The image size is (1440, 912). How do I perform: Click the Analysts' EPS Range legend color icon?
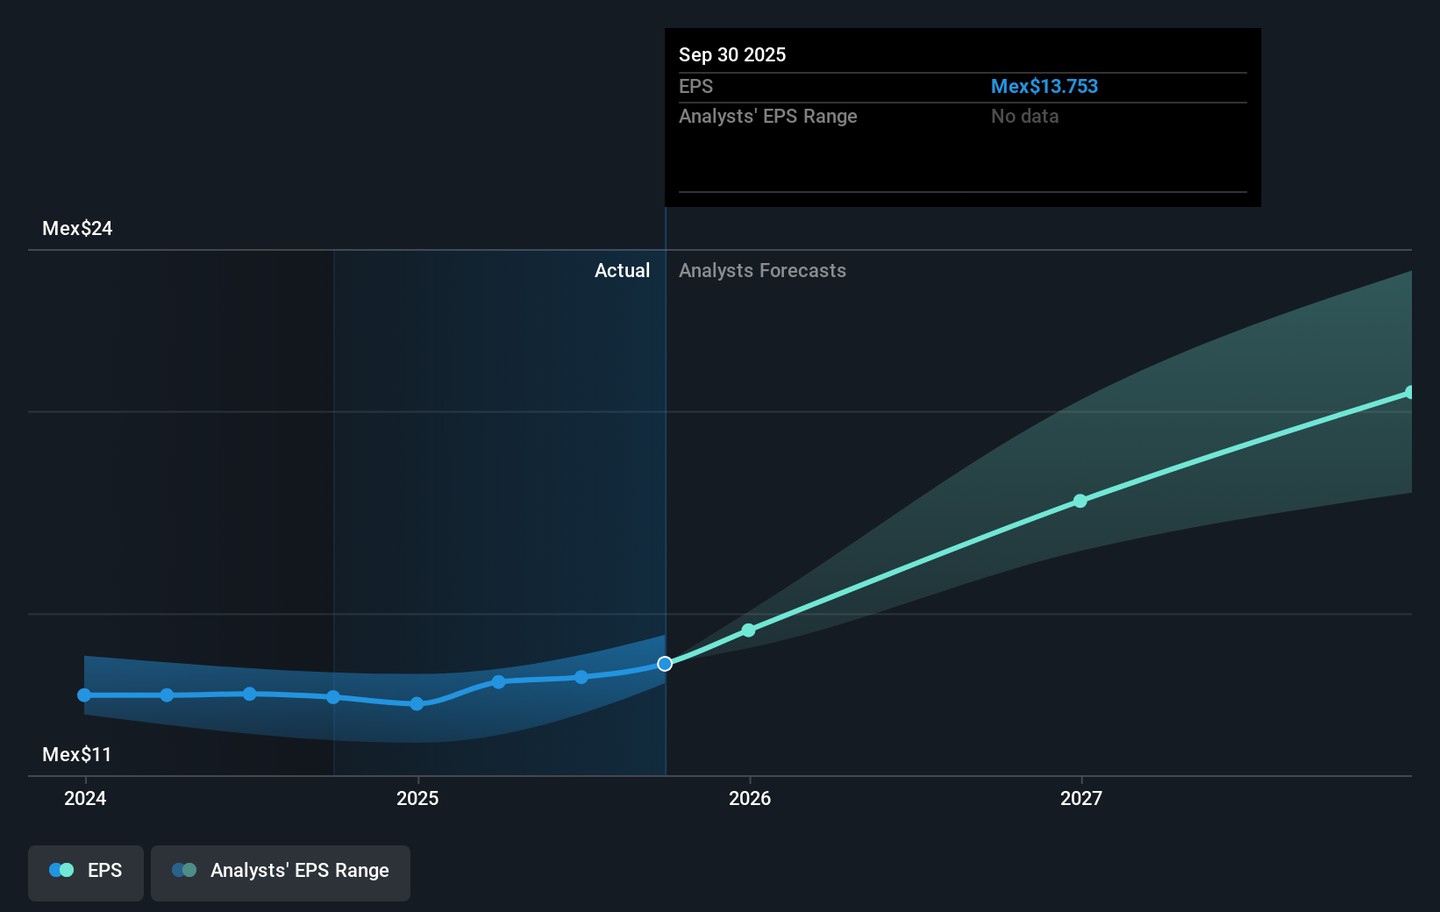184,871
